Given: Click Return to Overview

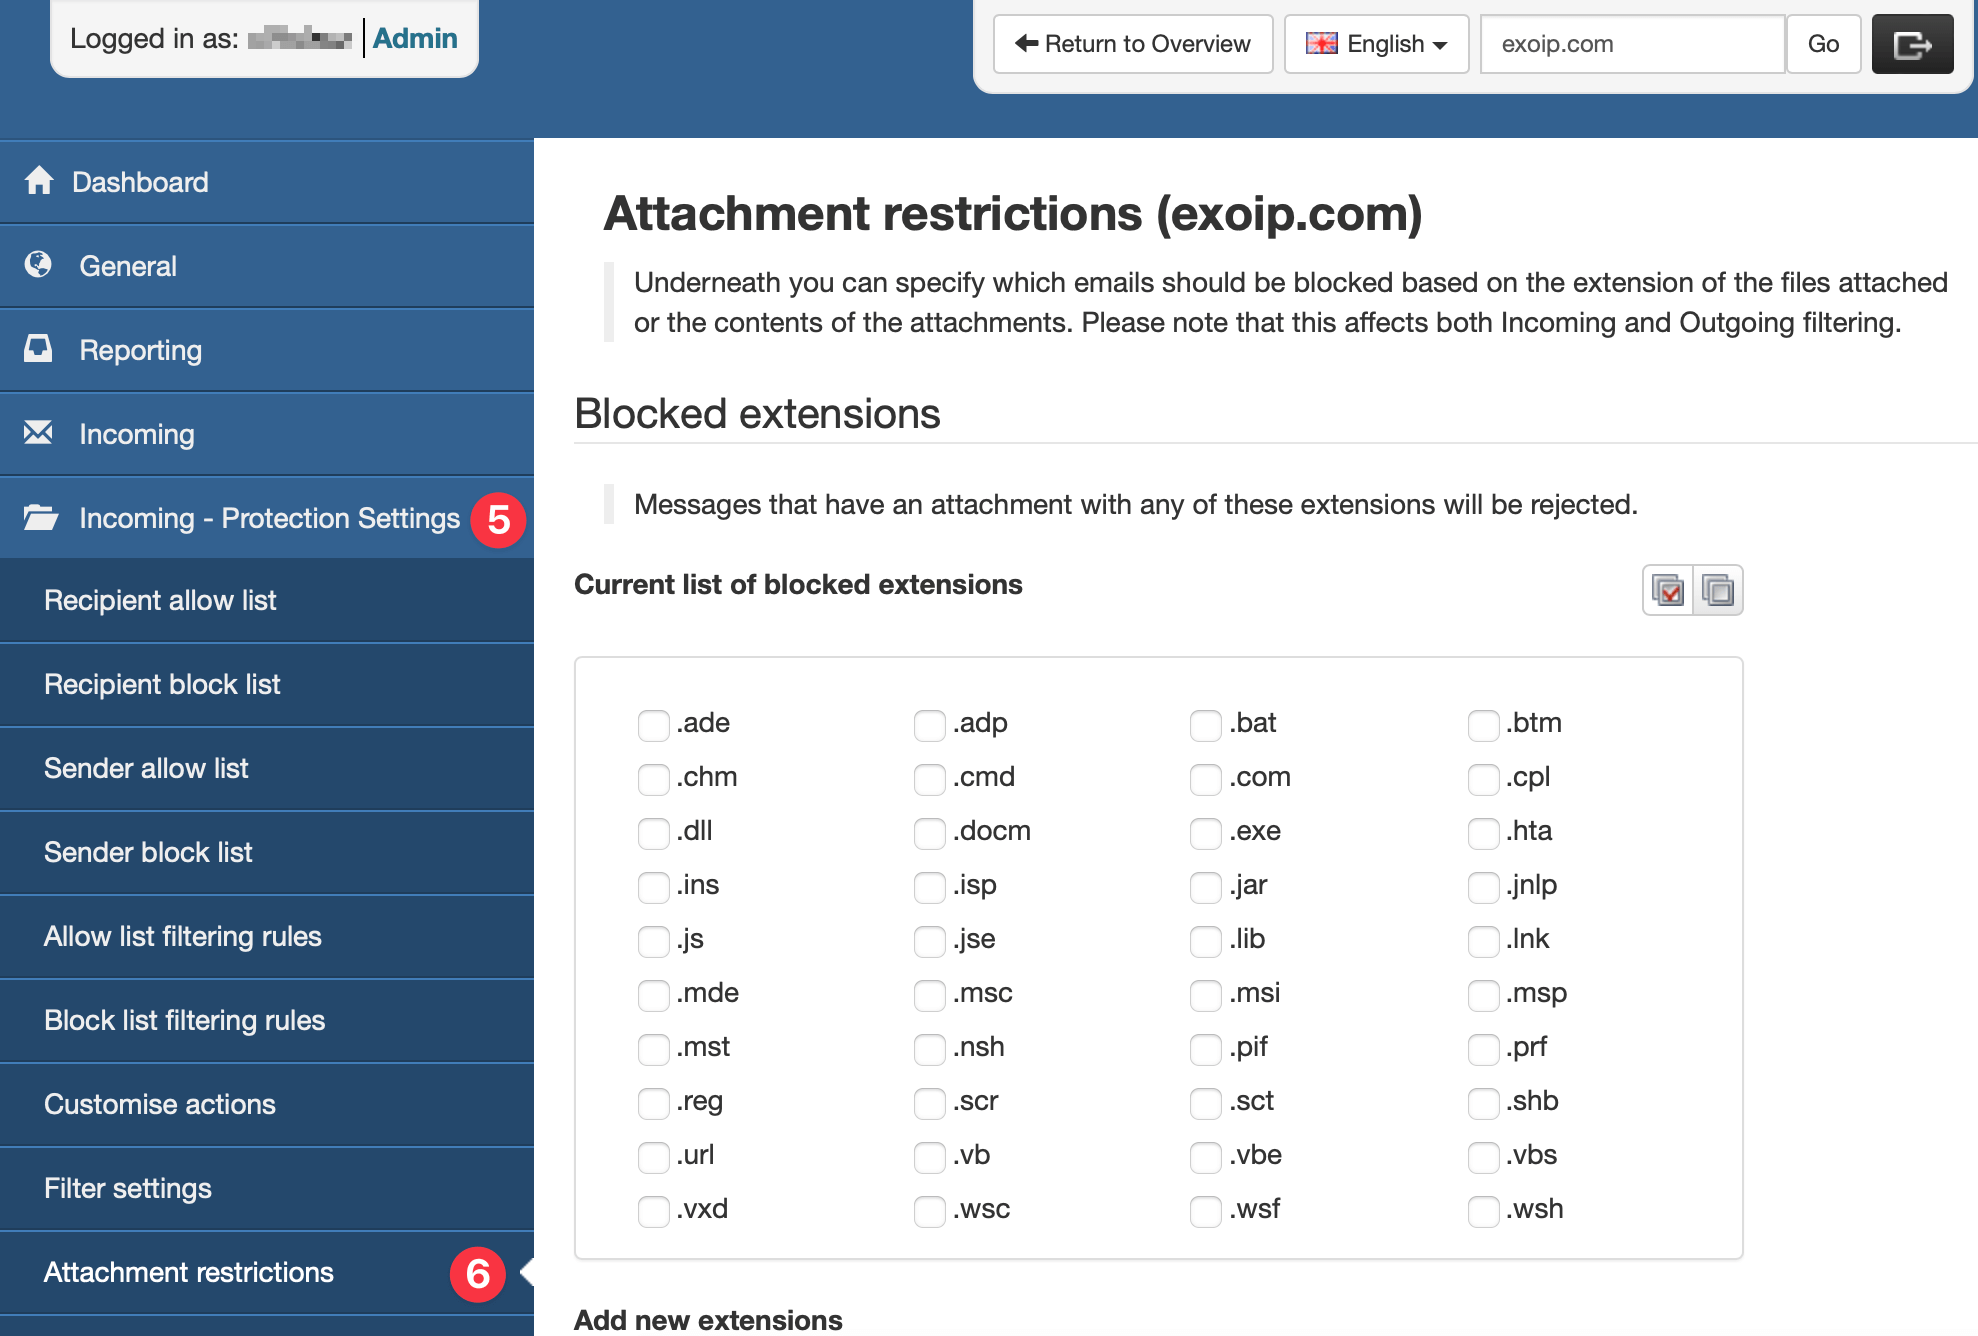Looking at the screenshot, I should tap(1133, 44).
